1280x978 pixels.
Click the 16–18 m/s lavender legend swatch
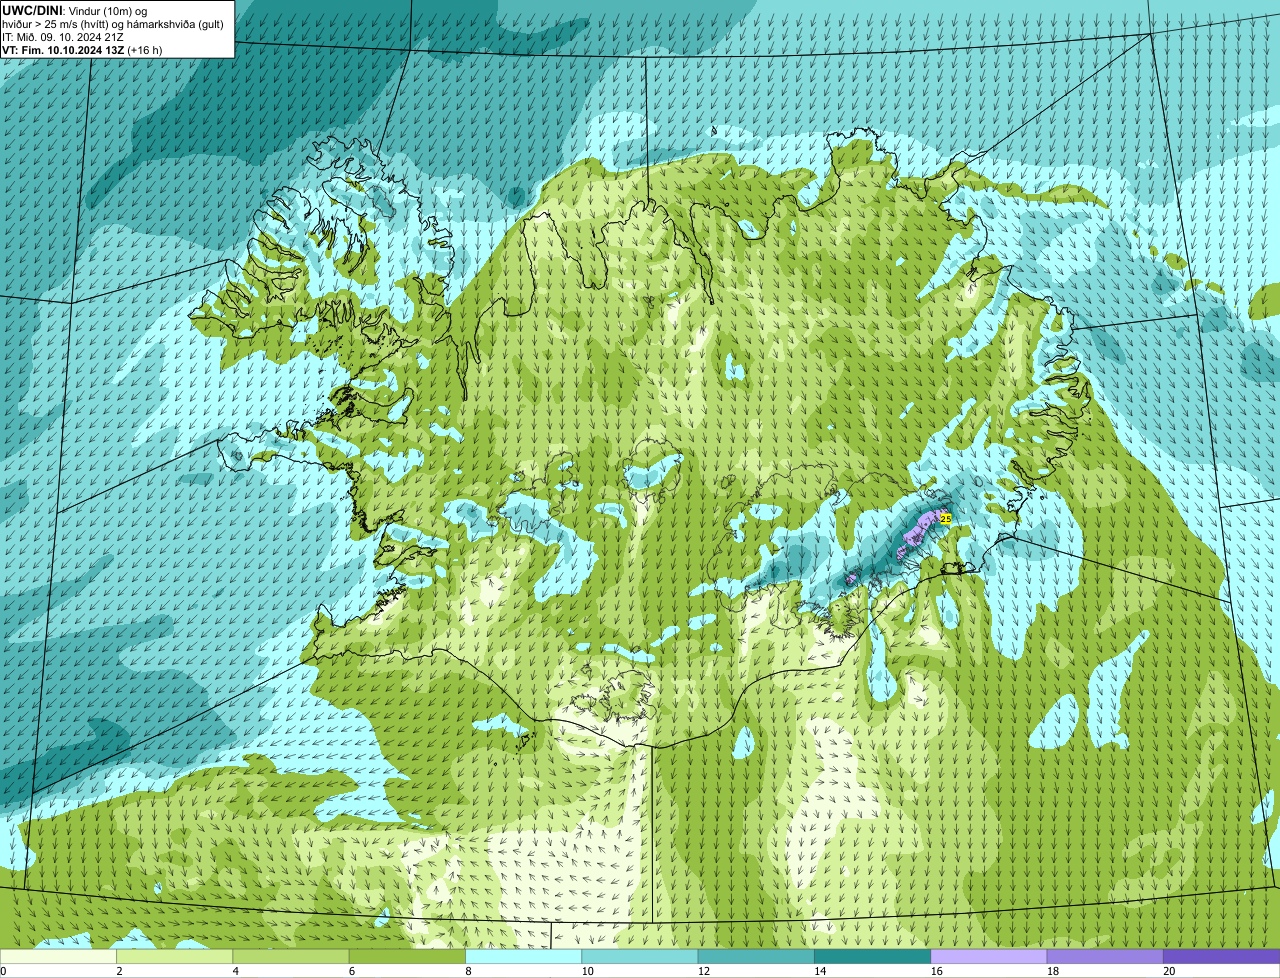tap(989, 956)
